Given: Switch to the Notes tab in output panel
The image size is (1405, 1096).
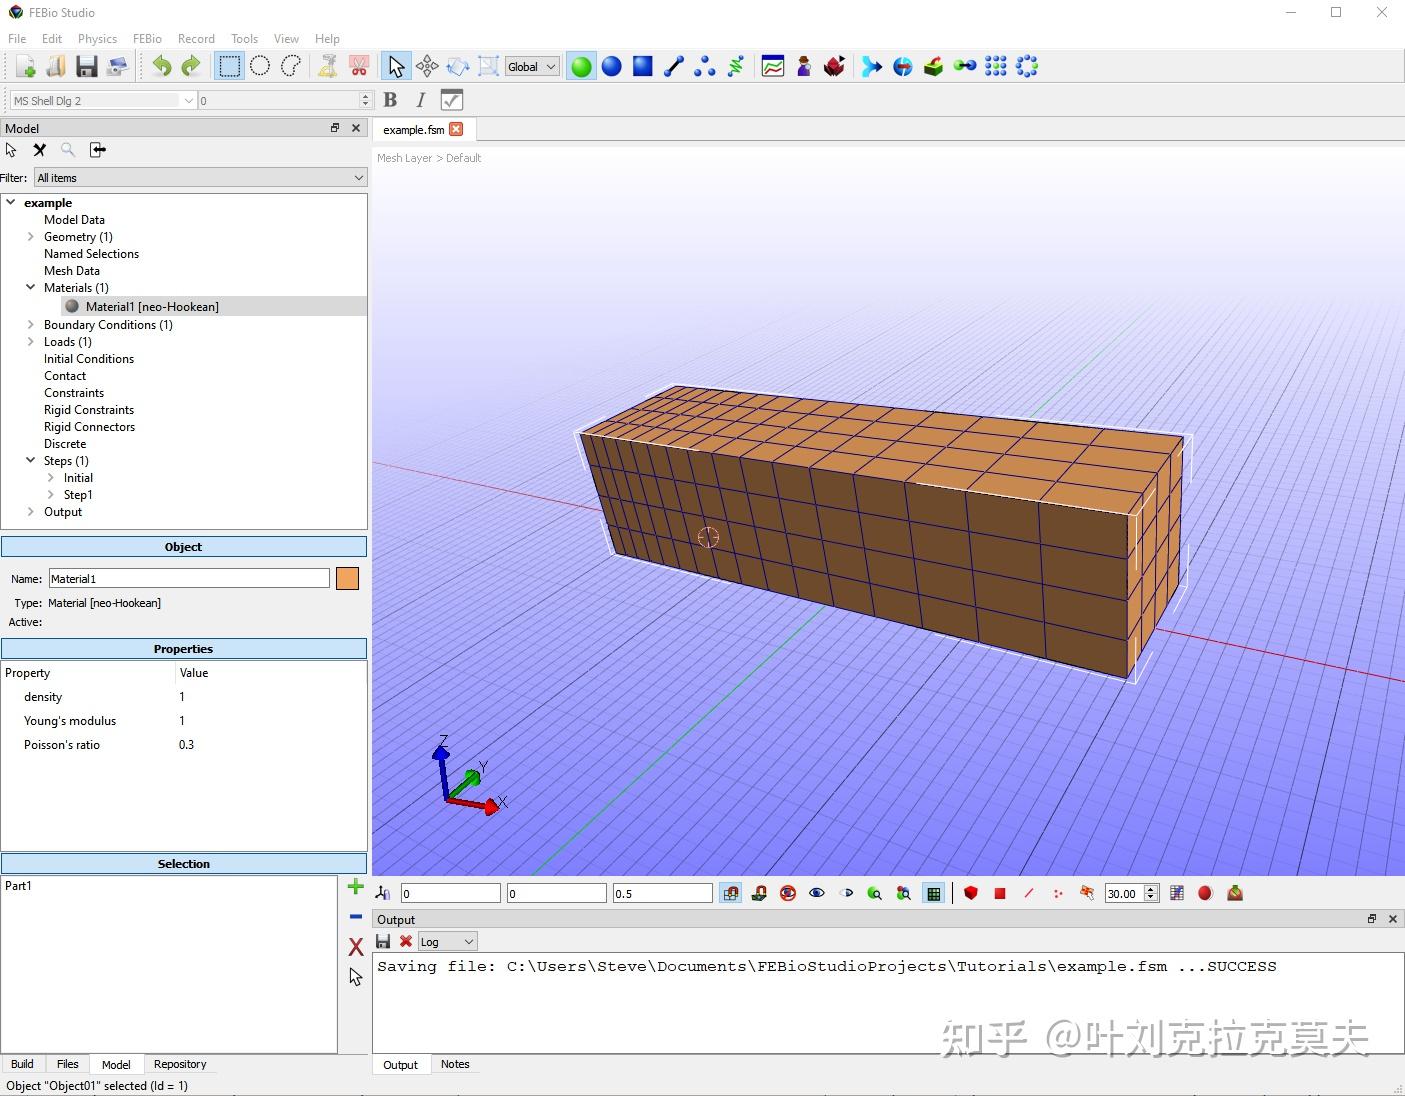Looking at the screenshot, I should click(x=455, y=1064).
